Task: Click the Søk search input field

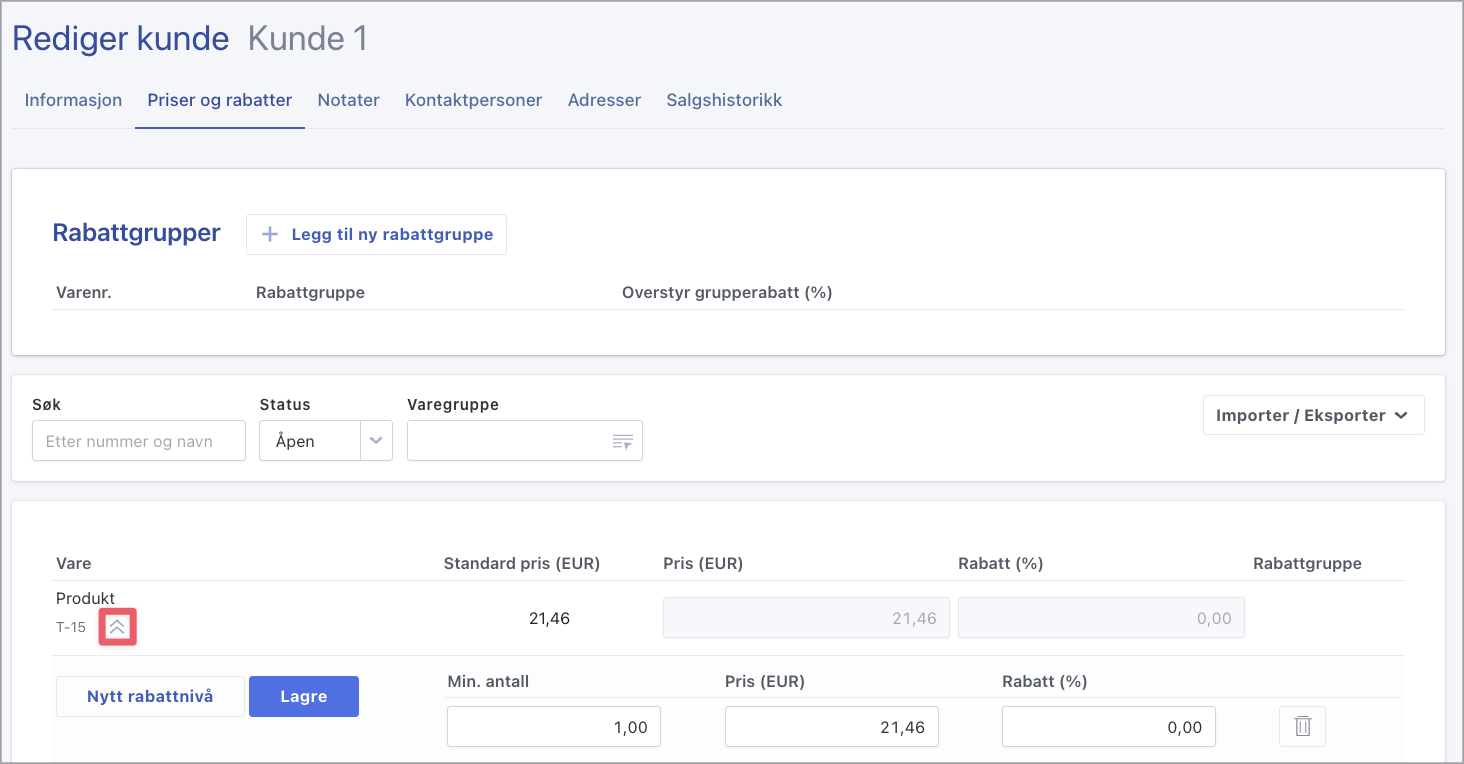Action: (138, 441)
